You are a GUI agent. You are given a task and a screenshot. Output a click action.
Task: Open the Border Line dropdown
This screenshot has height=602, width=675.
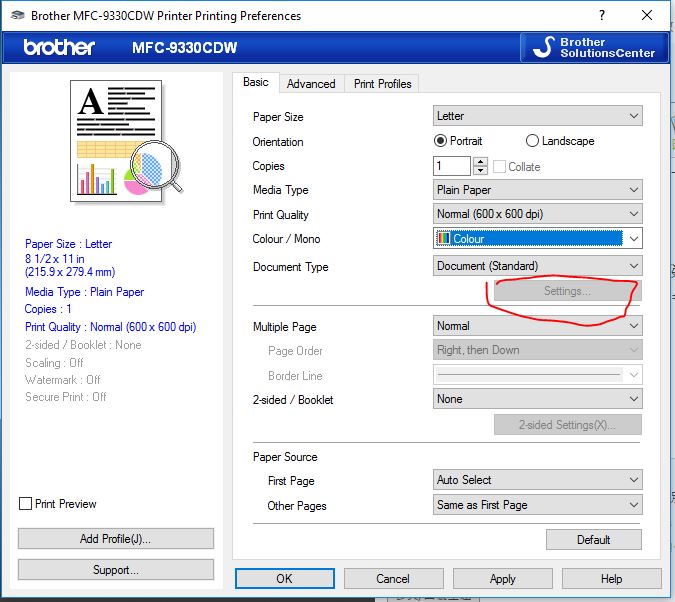click(x=538, y=375)
